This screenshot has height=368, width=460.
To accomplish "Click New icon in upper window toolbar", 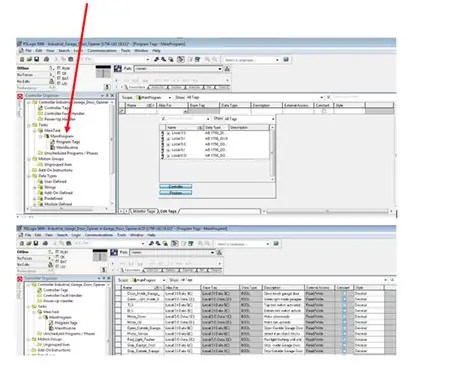I will click(22, 59).
